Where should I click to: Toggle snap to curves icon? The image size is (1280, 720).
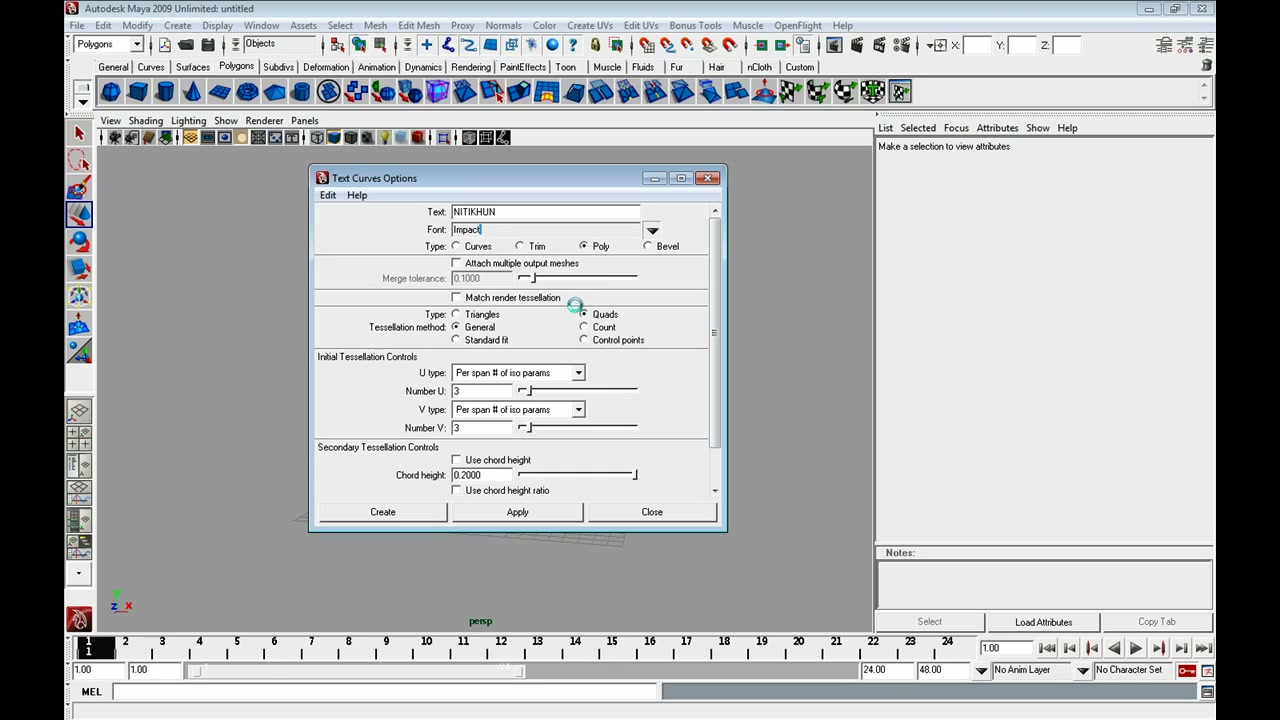pyautogui.click(x=667, y=45)
